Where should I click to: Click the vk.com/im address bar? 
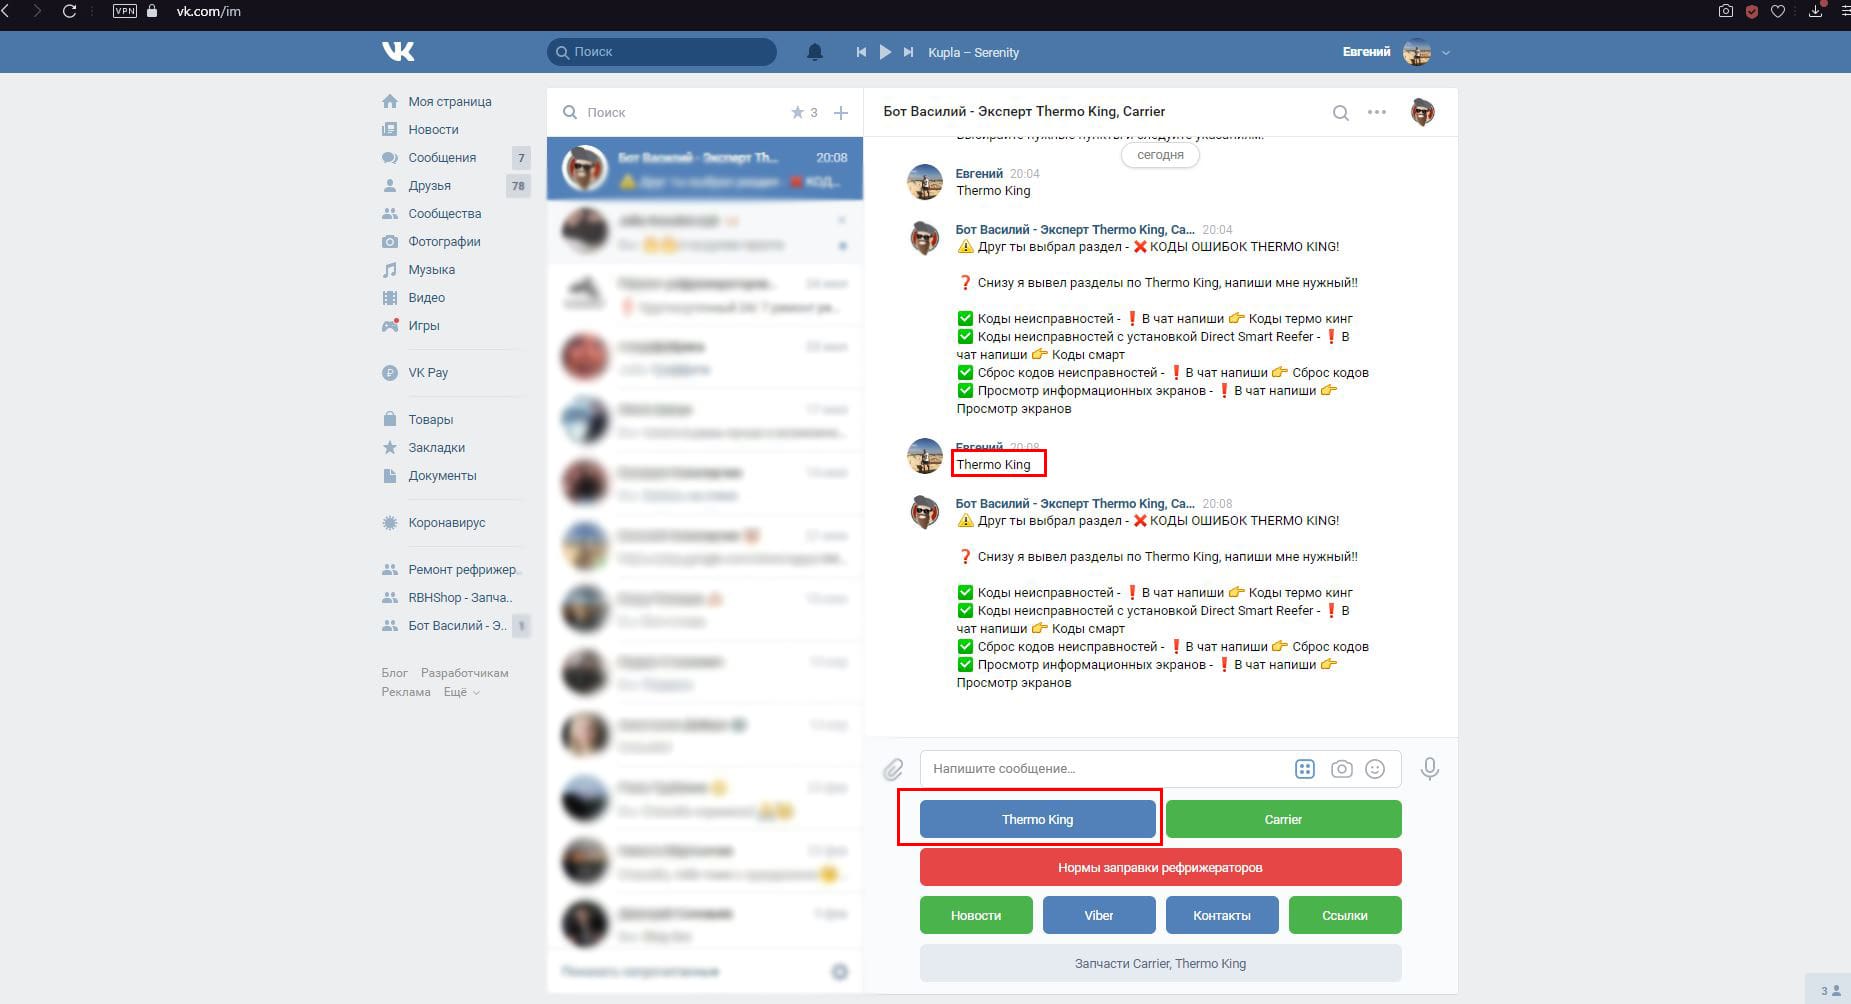[209, 12]
